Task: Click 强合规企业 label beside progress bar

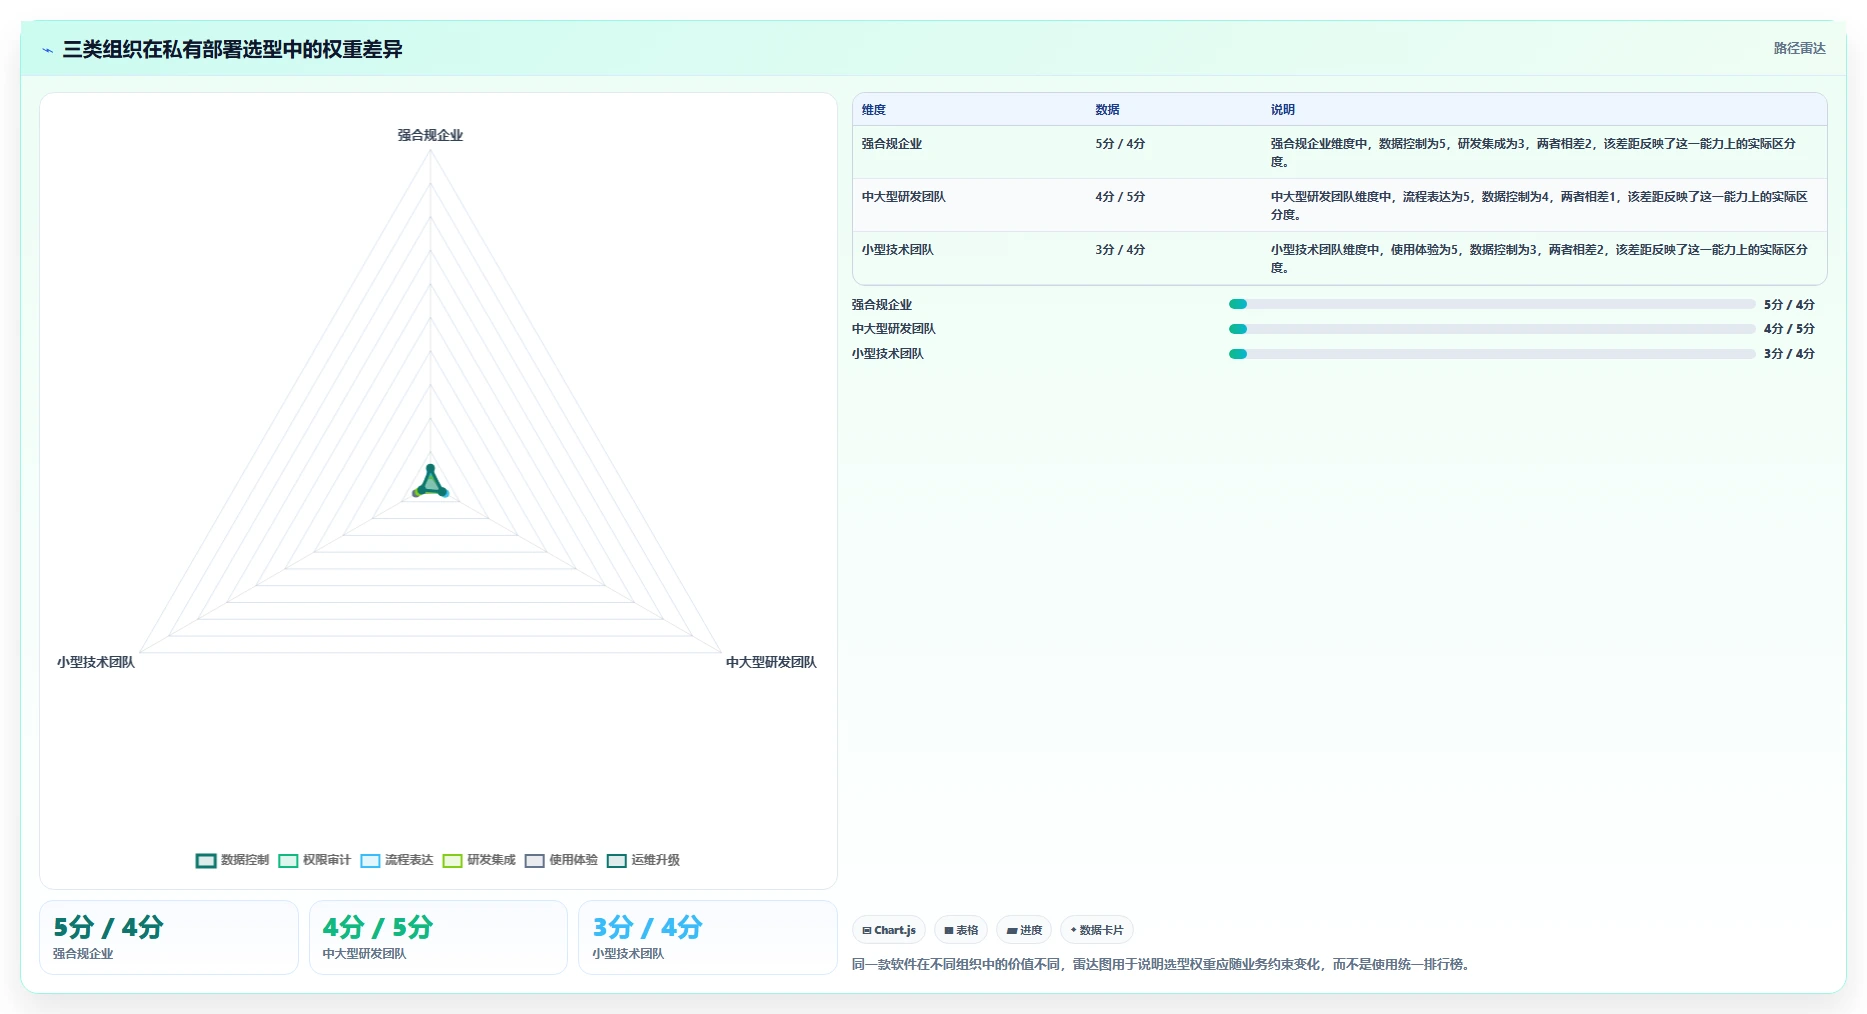Action: pyautogui.click(x=882, y=305)
